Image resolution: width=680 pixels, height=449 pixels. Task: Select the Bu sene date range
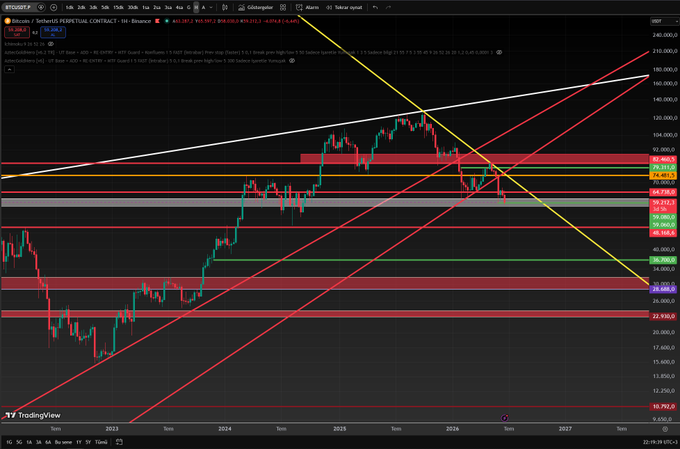[x=63, y=442]
